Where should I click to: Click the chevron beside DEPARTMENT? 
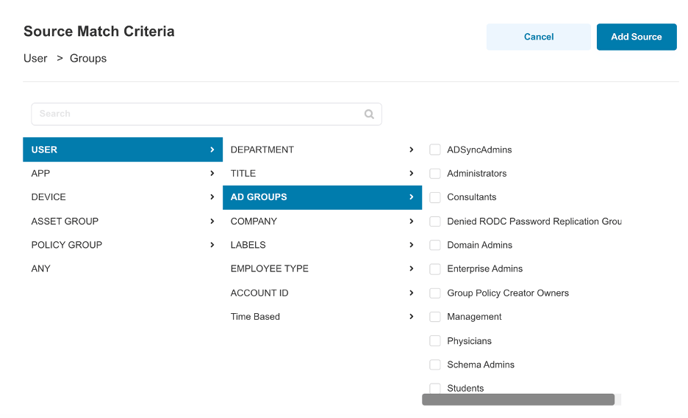point(411,150)
